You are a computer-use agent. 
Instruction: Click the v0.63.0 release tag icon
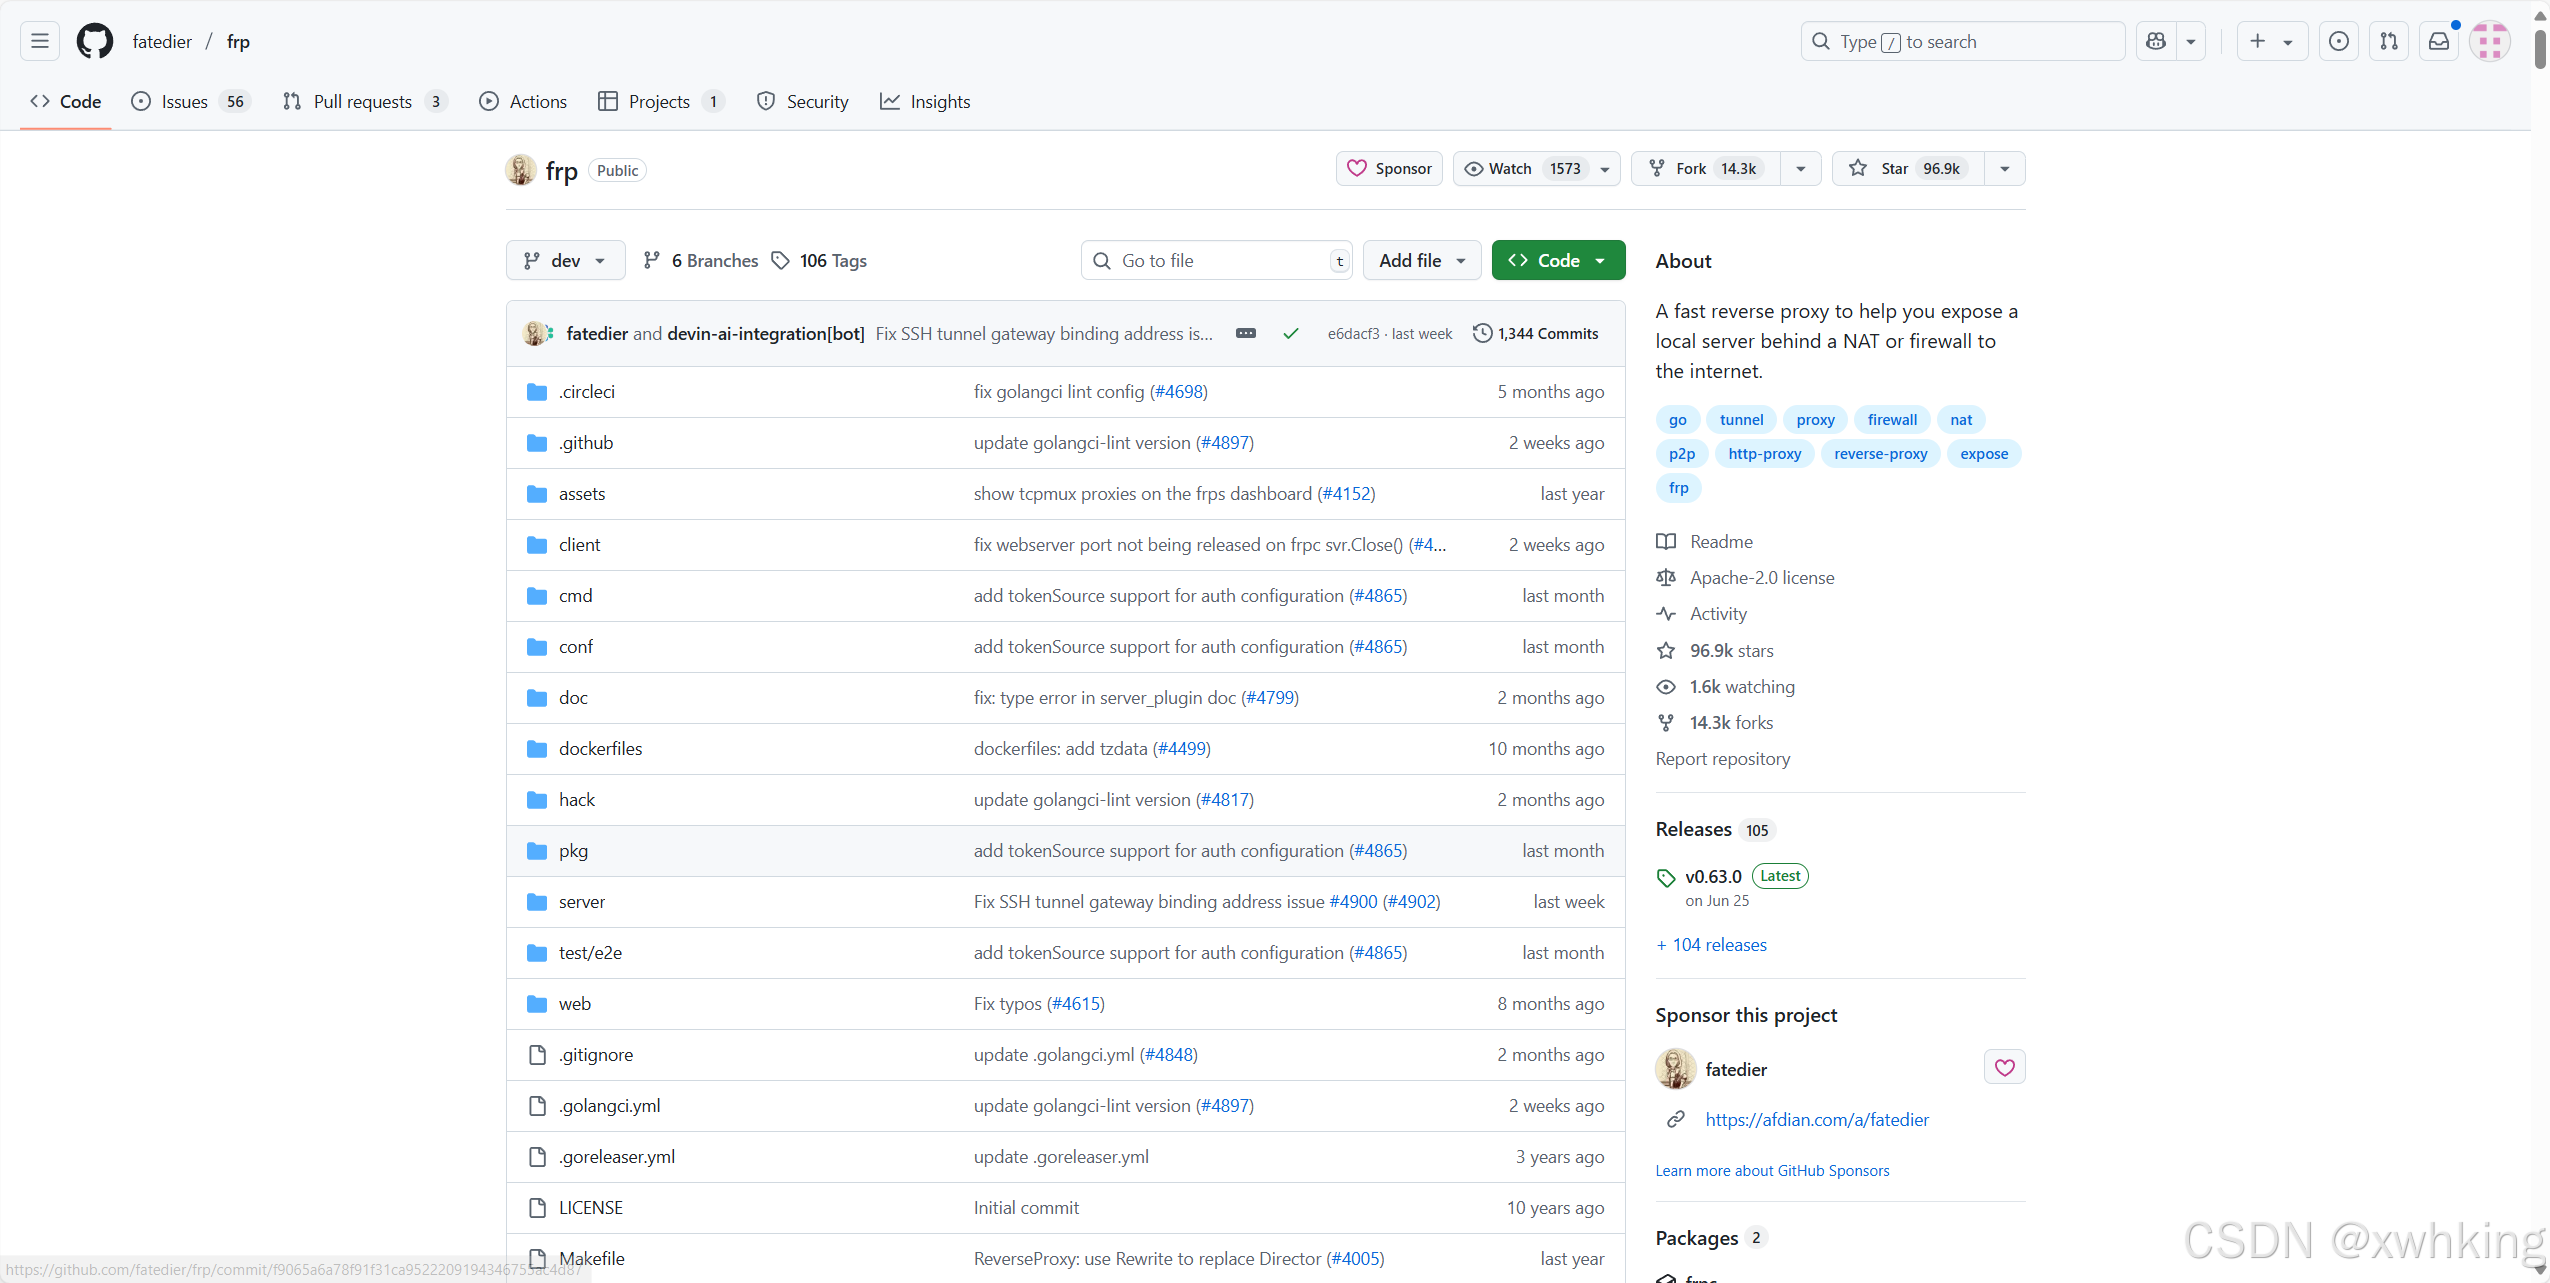pyautogui.click(x=1666, y=877)
